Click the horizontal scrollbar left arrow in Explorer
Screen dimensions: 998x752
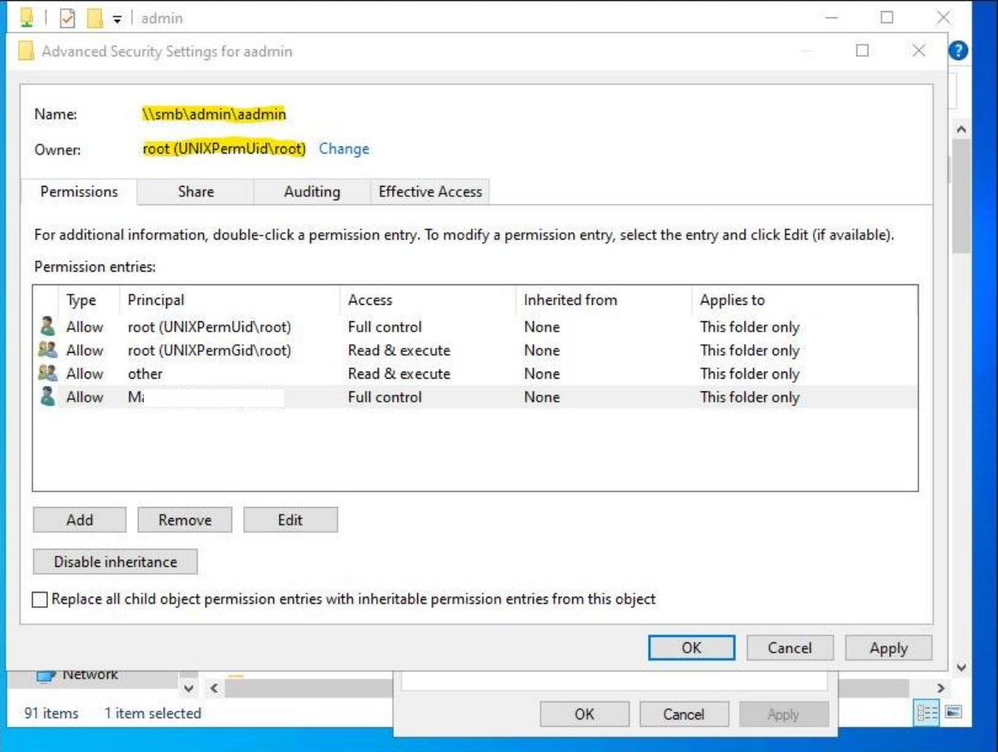tap(214, 688)
